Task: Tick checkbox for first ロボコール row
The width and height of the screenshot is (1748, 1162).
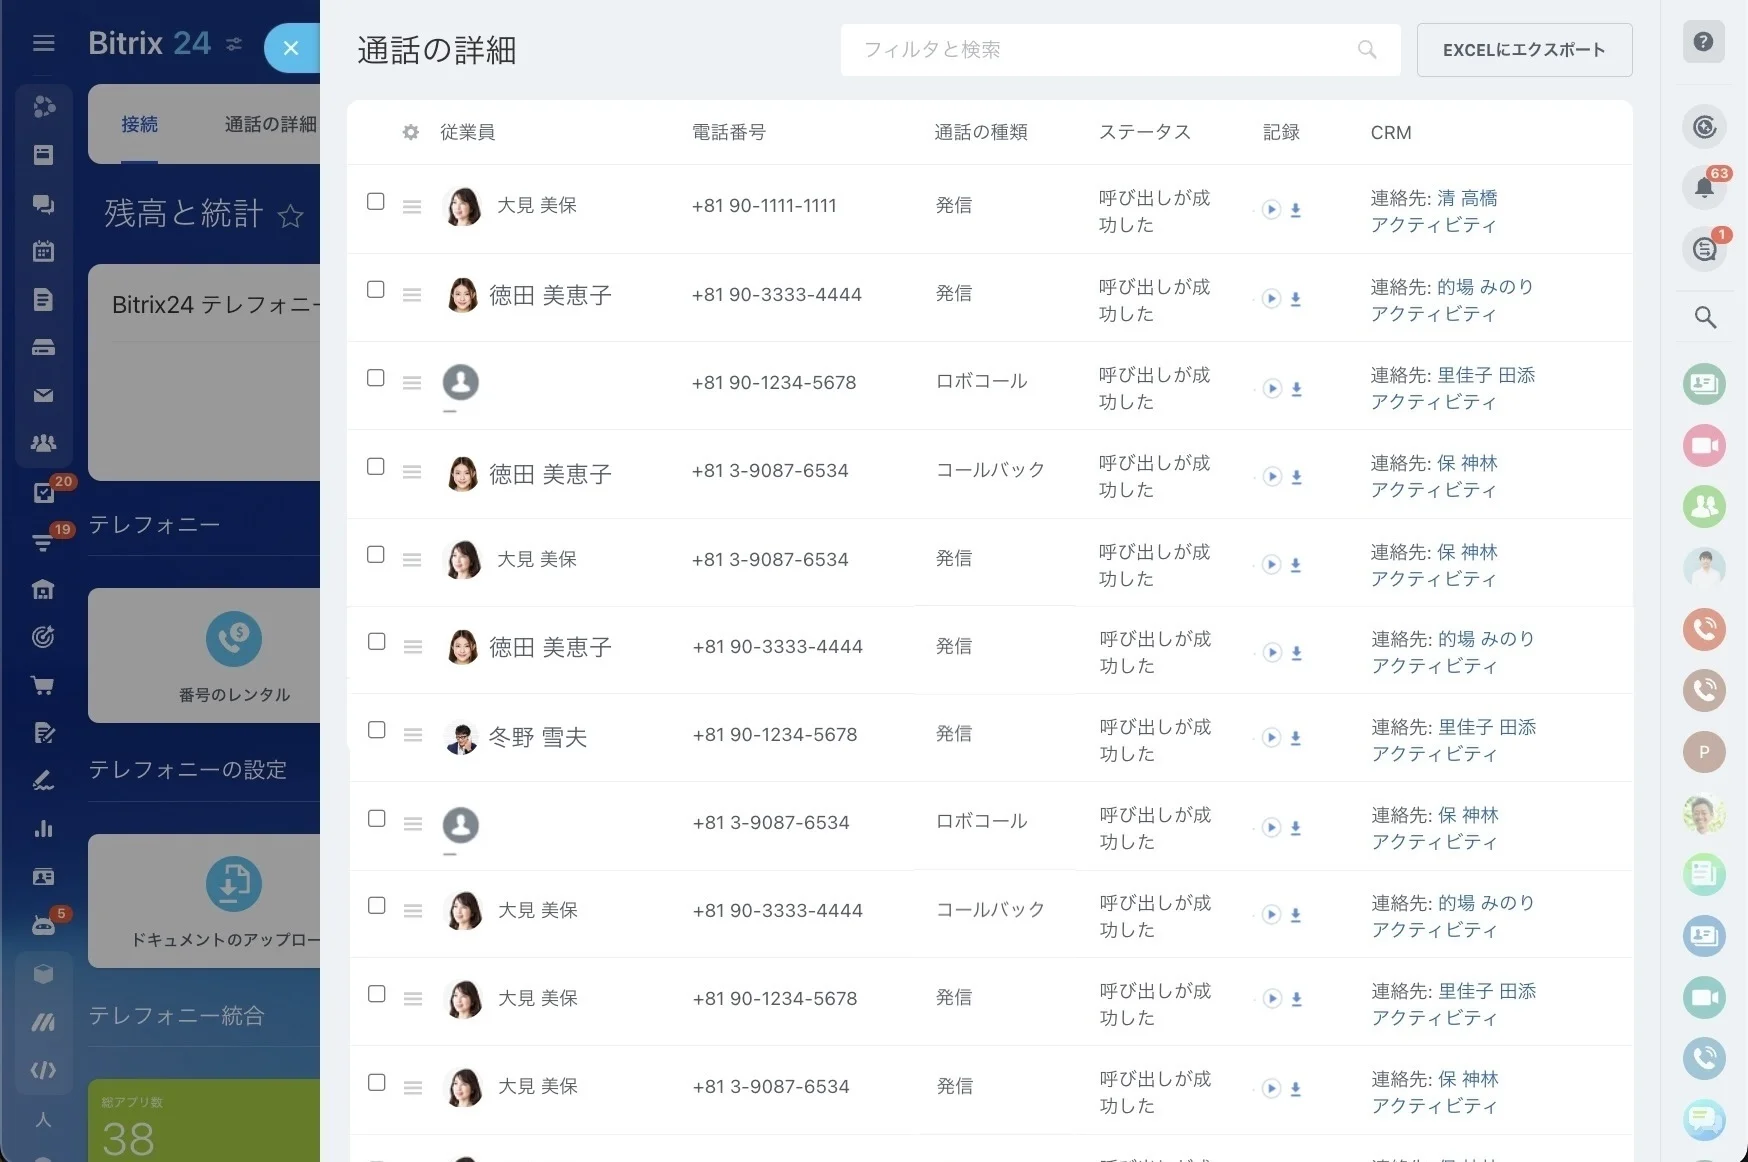Action: [x=376, y=378]
